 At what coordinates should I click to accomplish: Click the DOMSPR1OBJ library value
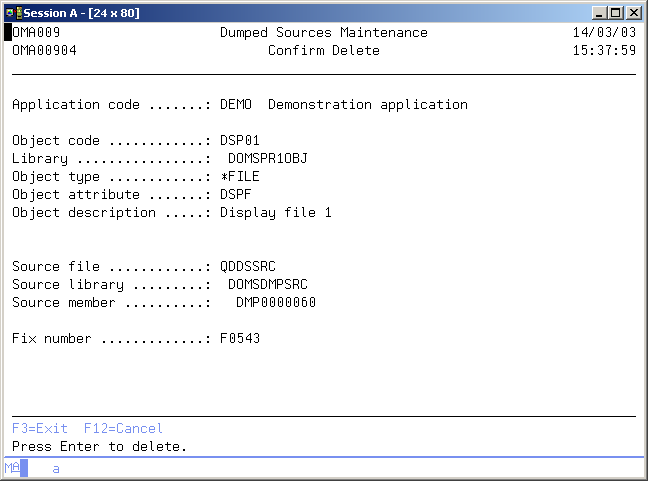(268, 158)
